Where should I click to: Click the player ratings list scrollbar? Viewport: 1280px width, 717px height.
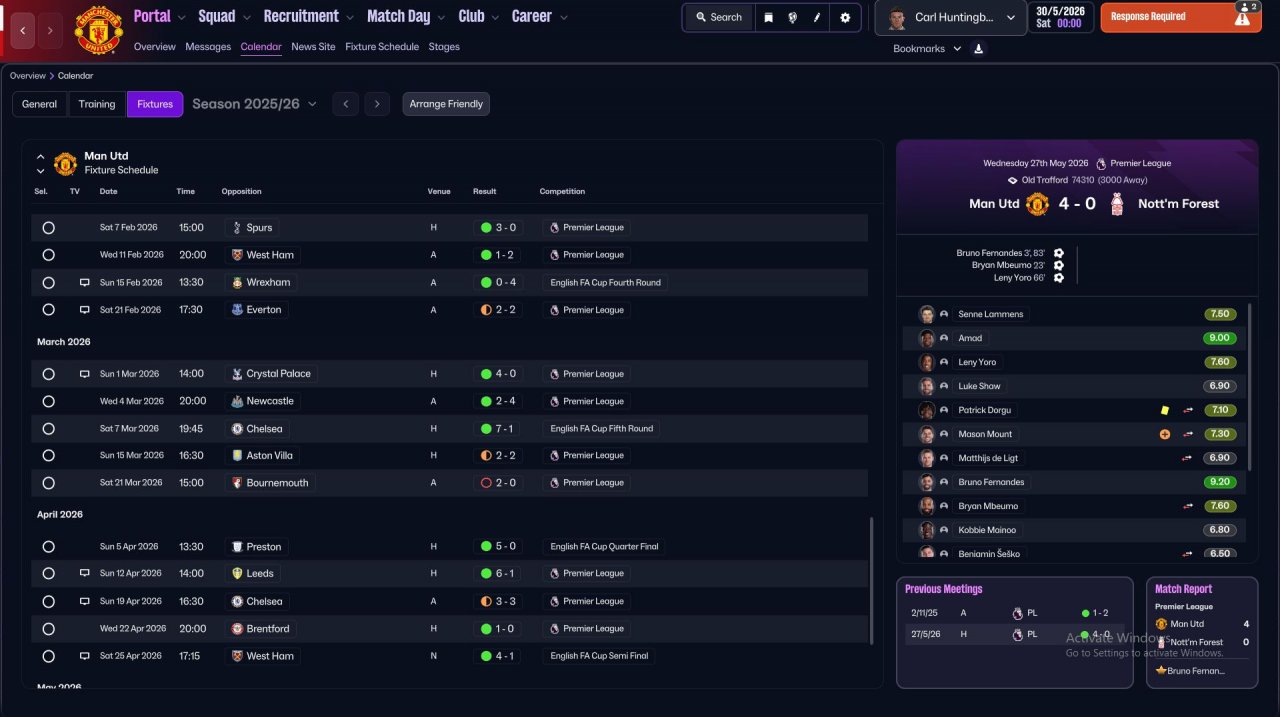point(1250,387)
